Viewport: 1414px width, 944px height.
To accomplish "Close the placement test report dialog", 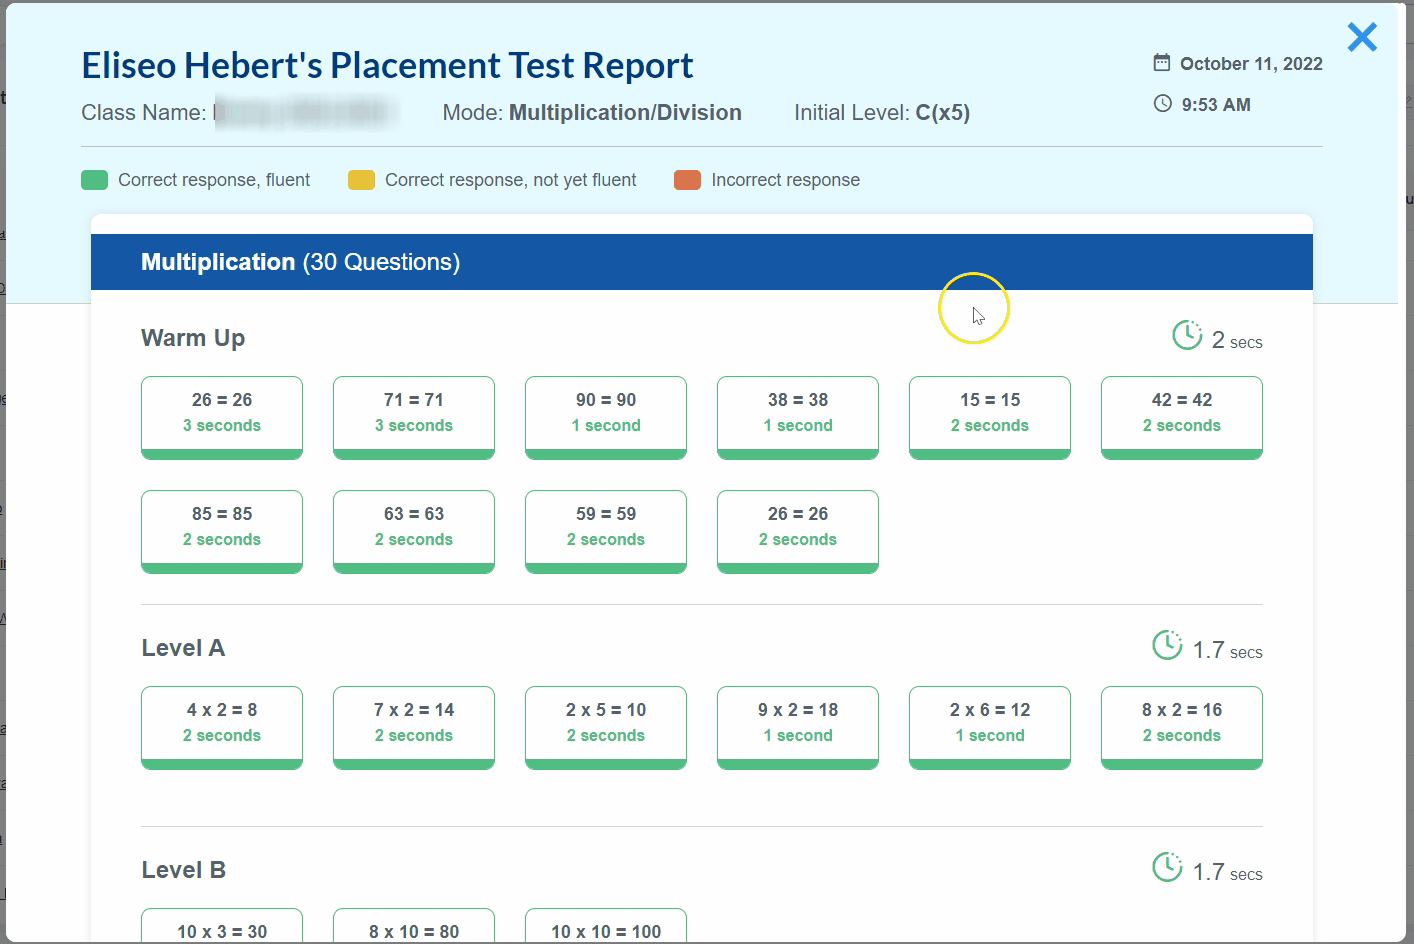I will point(1362,37).
